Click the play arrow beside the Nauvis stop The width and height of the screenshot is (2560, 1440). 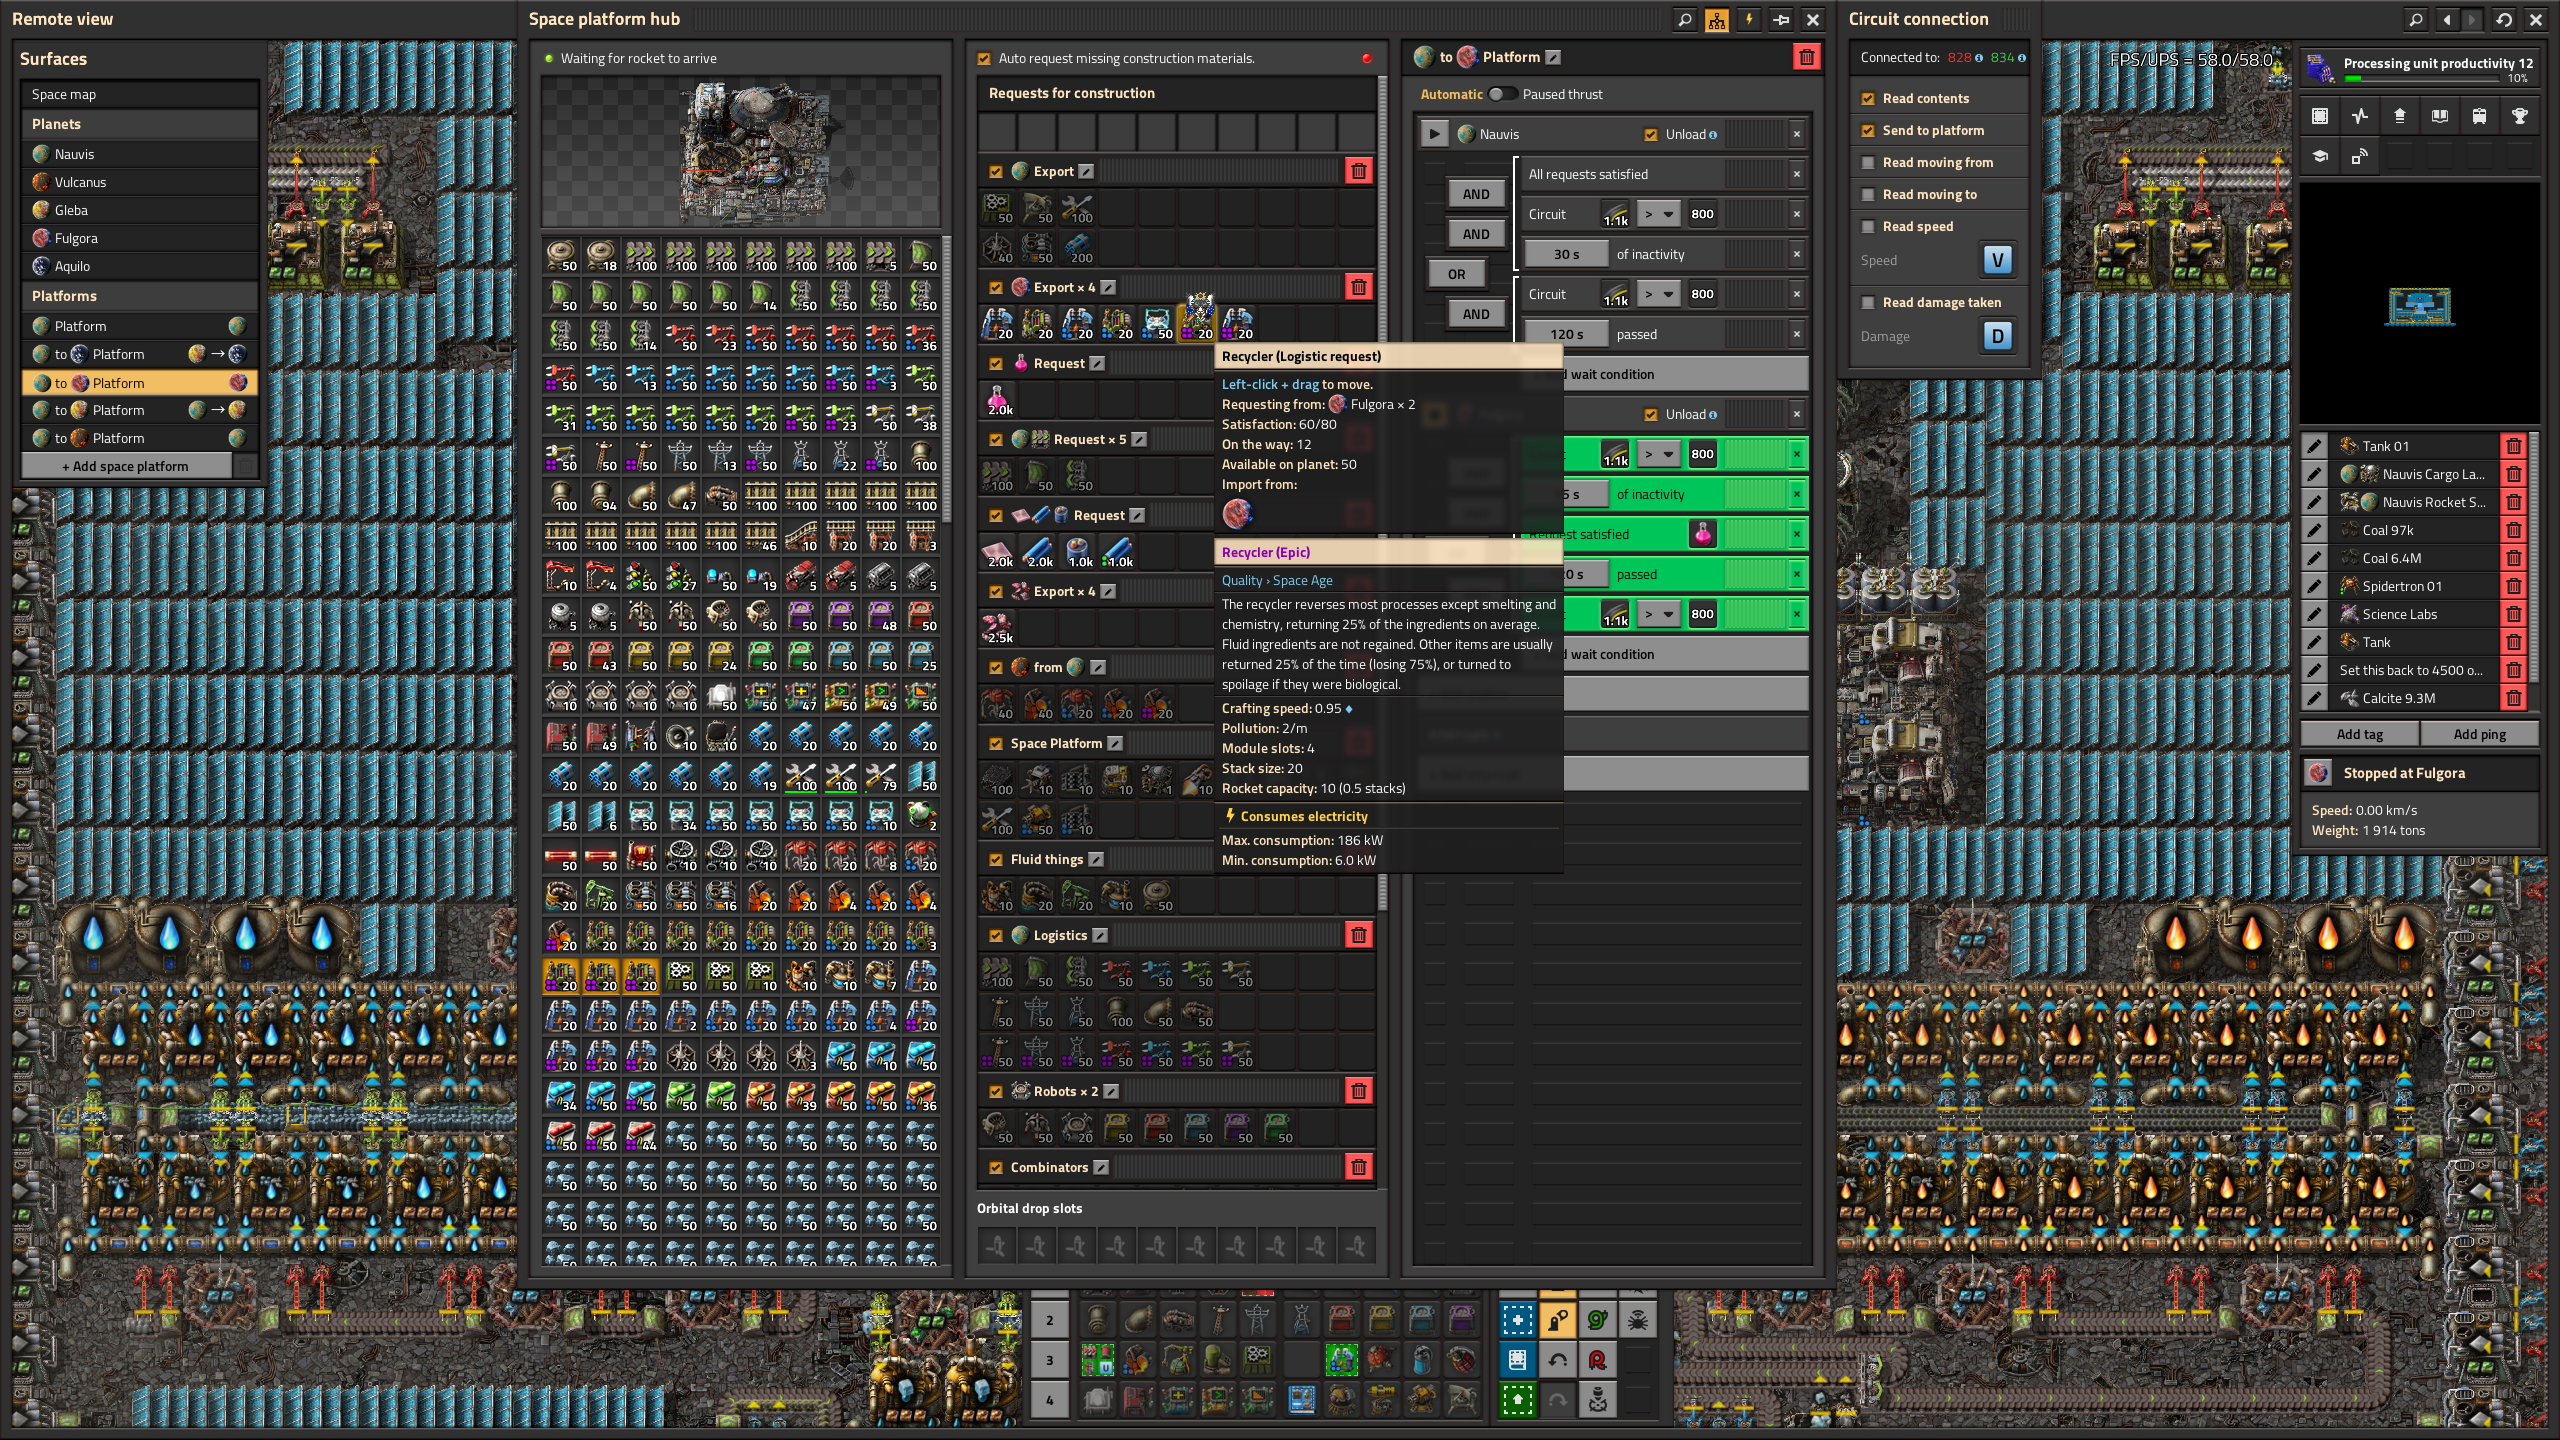pos(1434,134)
